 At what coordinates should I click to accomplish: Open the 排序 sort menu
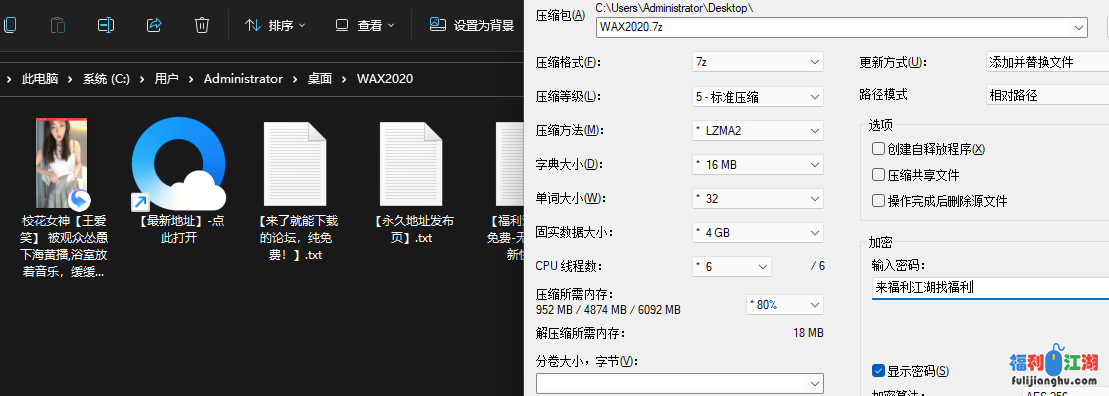275,25
